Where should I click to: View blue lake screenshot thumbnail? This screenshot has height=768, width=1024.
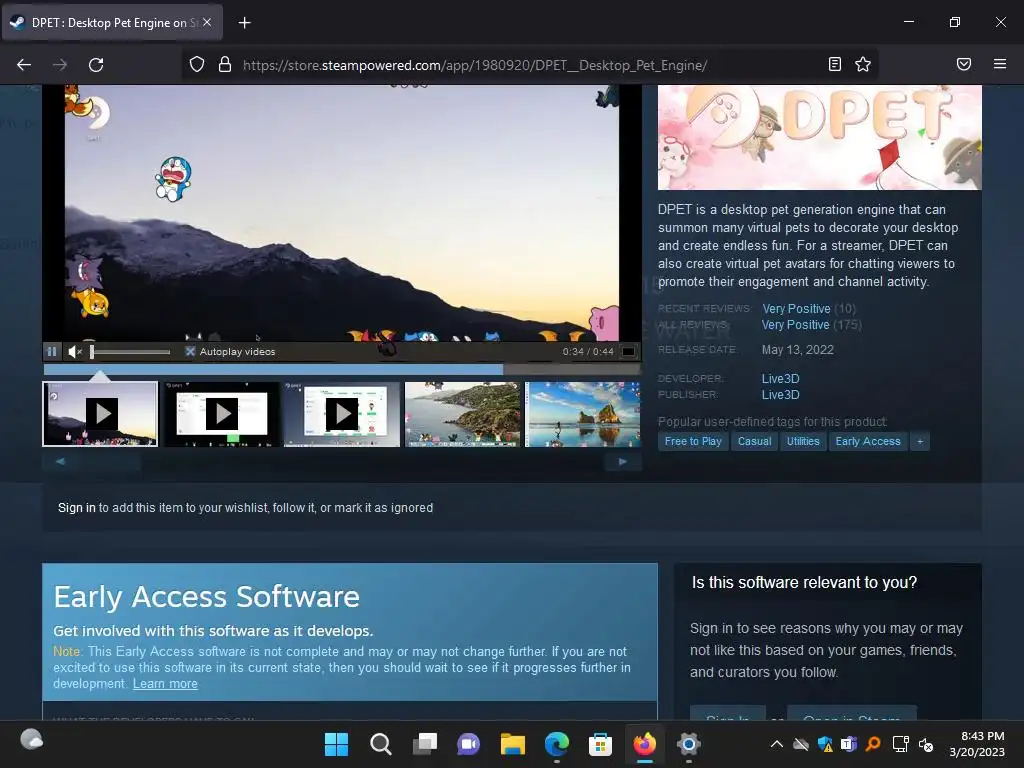click(x=583, y=414)
